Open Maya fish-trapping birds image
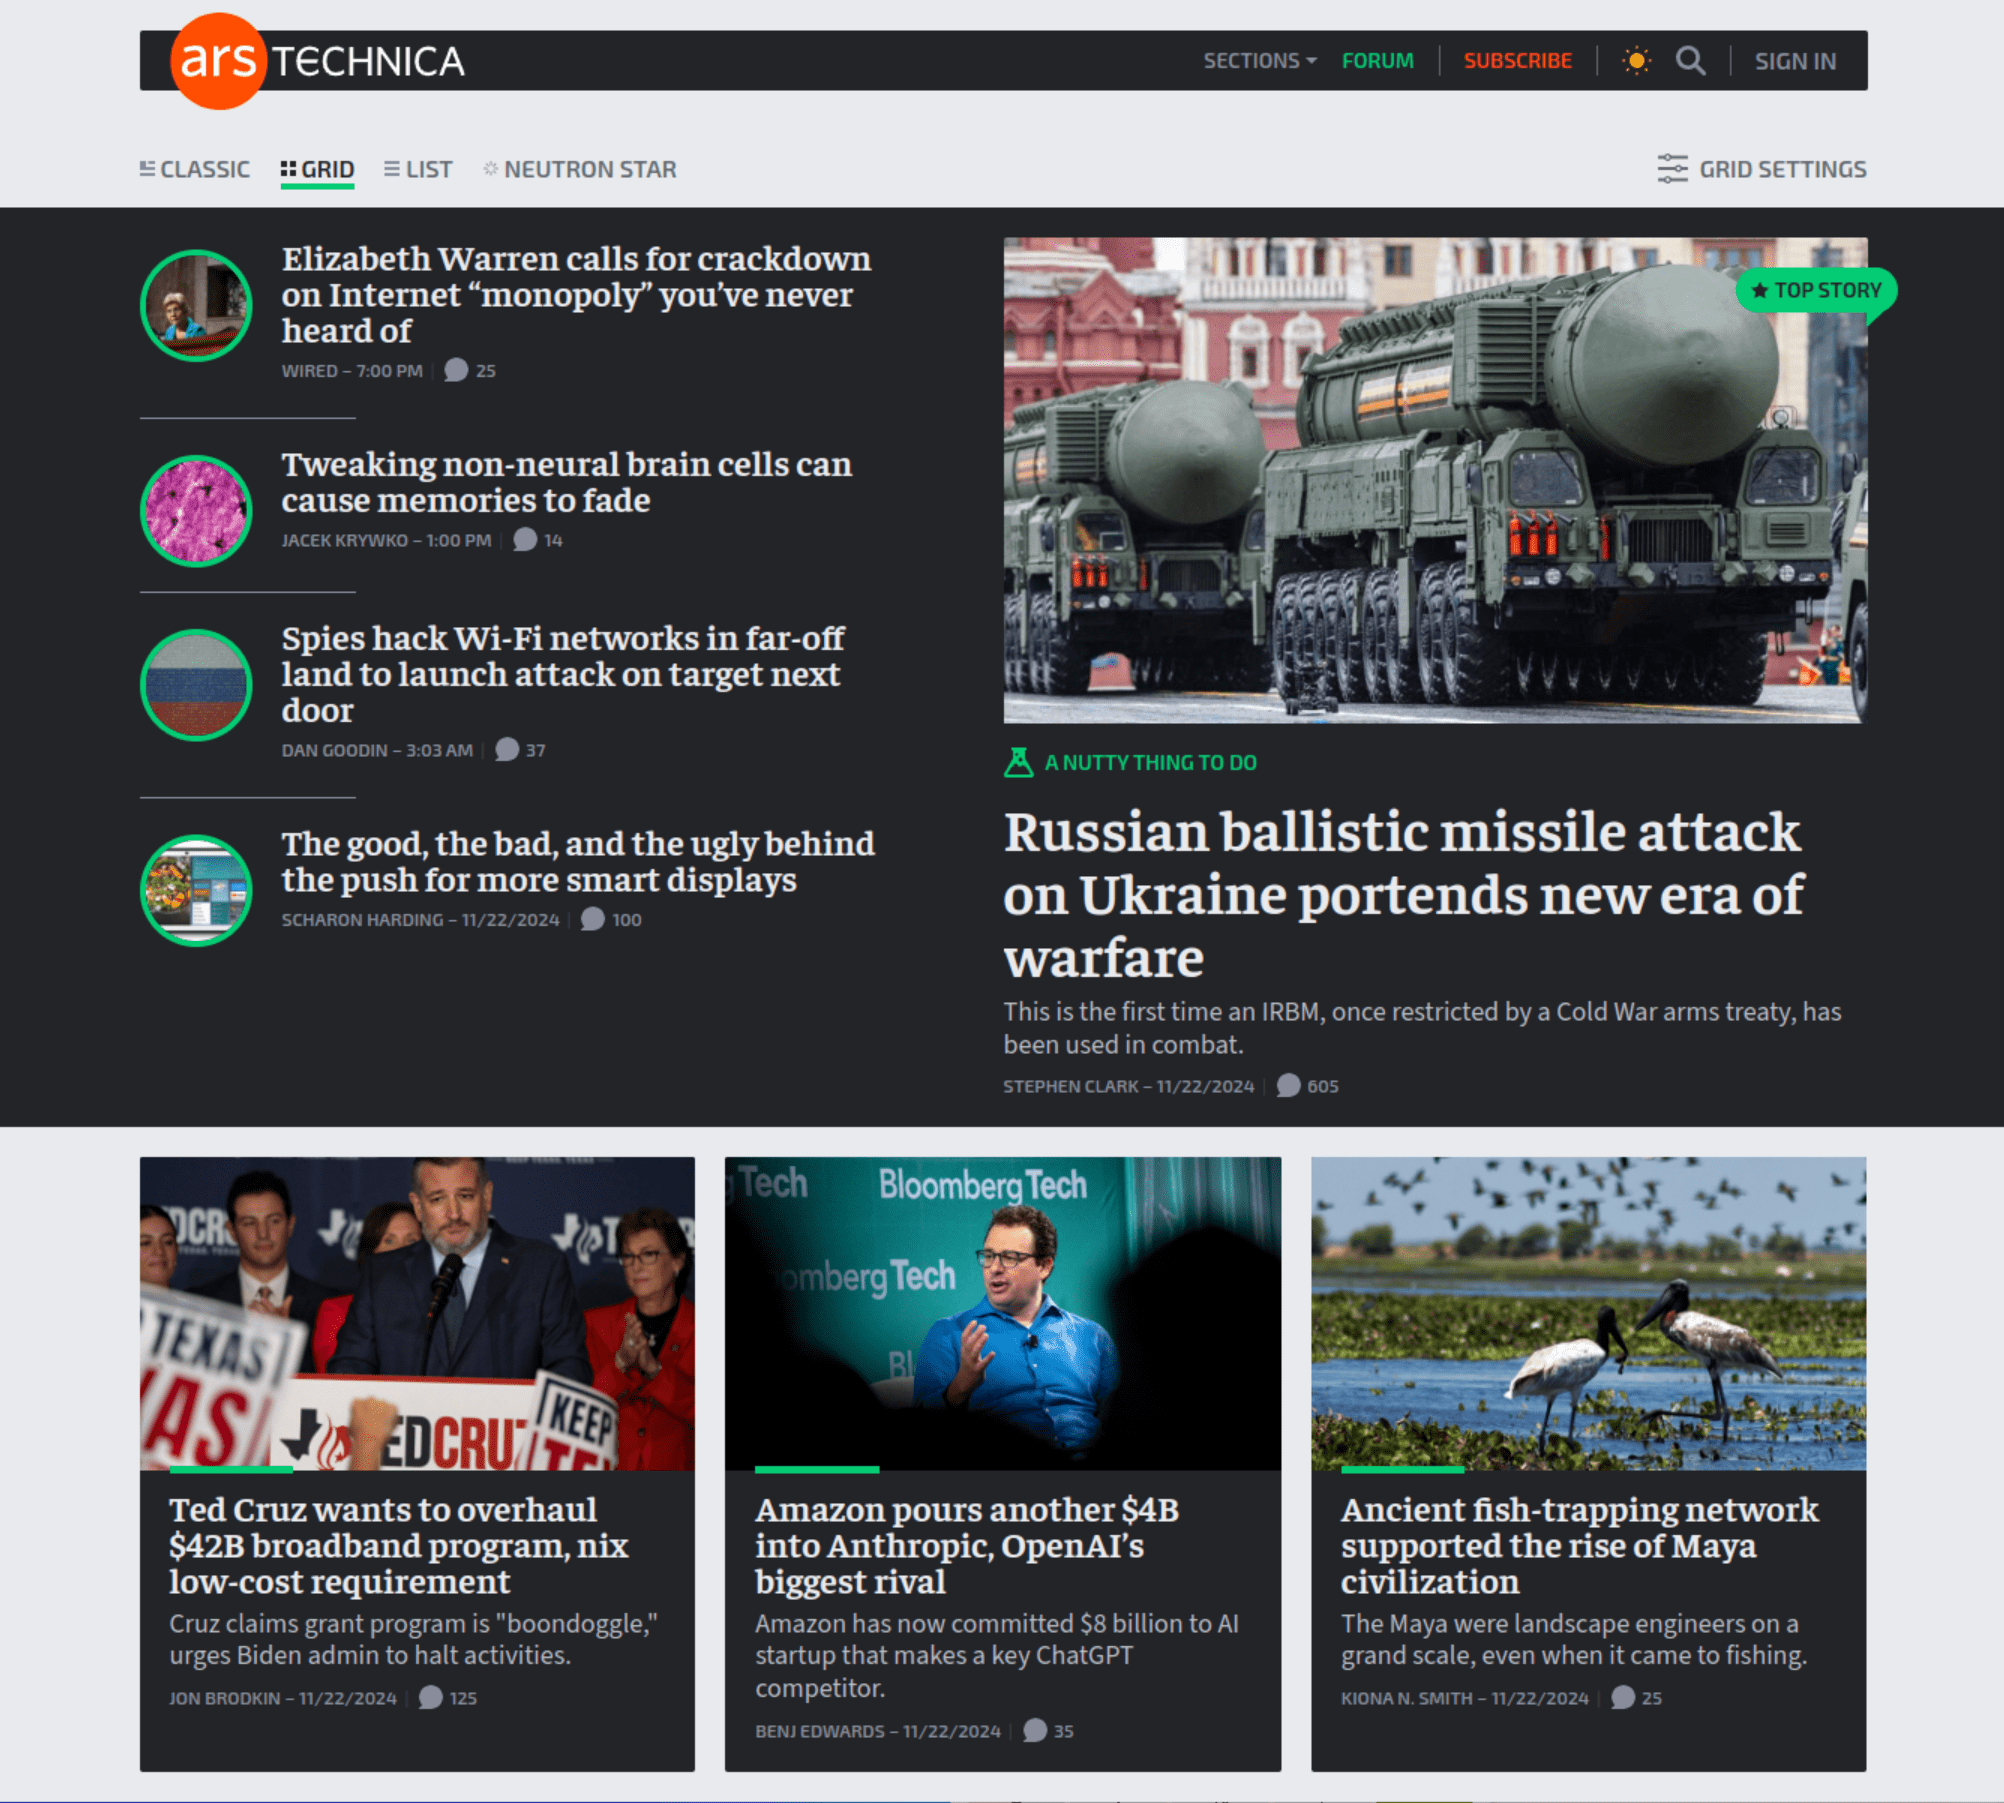 [x=1588, y=1314]
